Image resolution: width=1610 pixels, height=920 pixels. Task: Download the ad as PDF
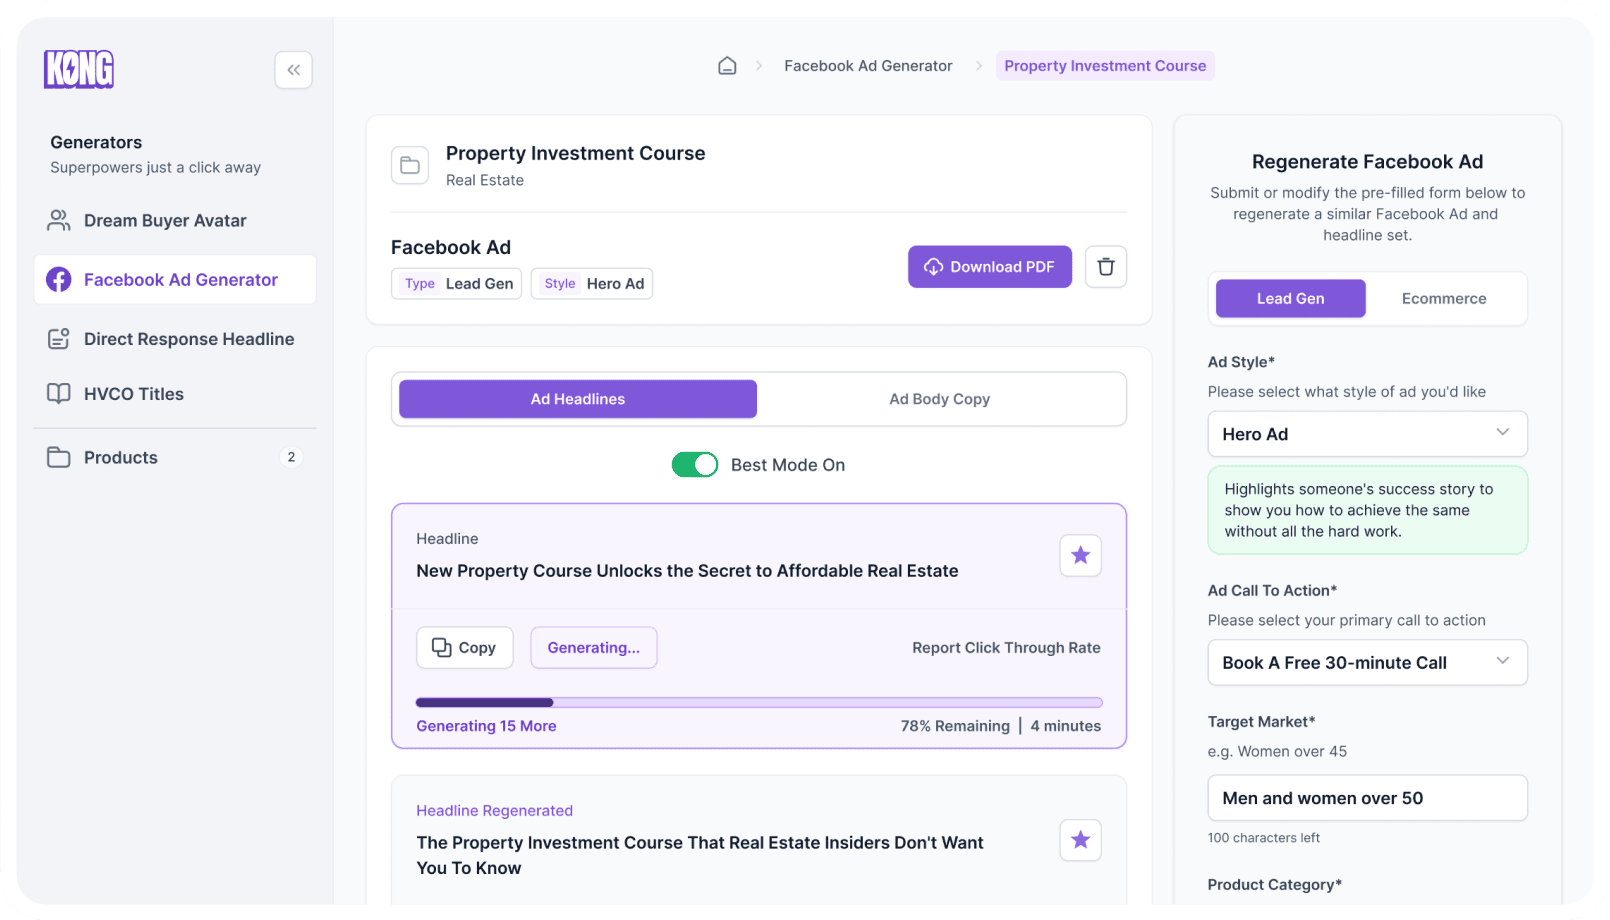989,267
